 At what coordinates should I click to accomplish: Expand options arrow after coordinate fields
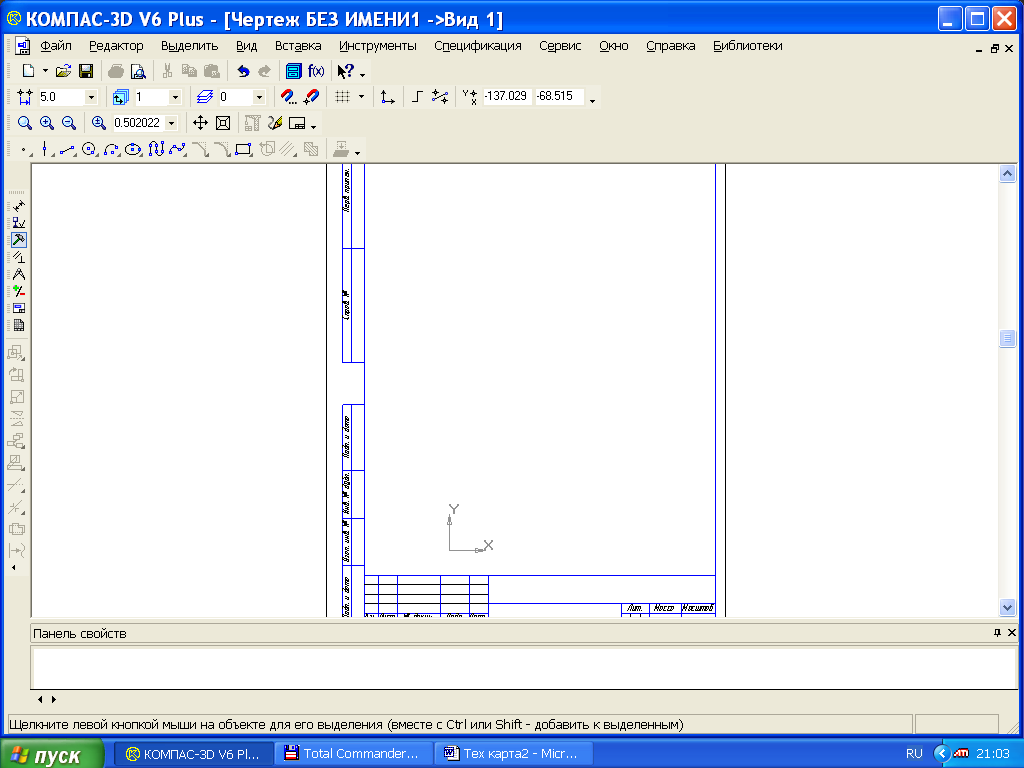[592, 101]
